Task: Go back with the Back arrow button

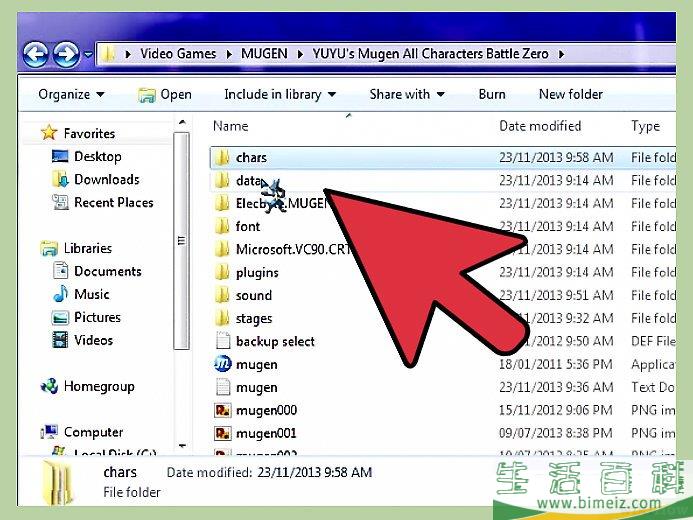Action: coord(35,54)
